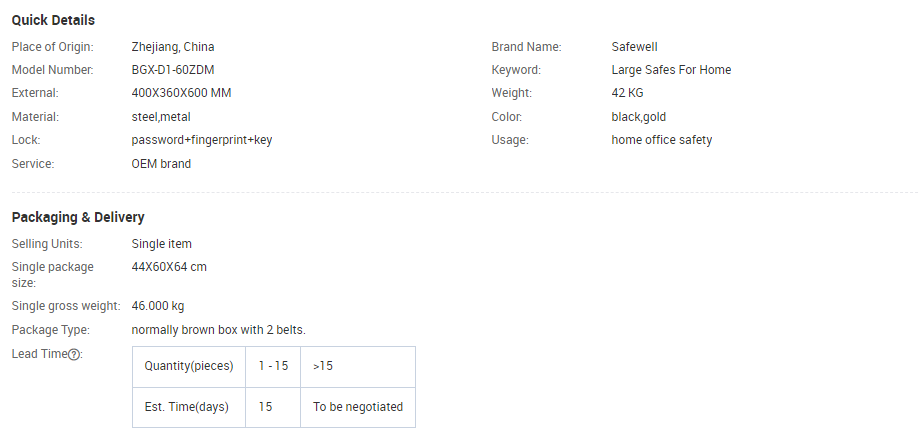
Task: Click the Est. Time(days) table cell
Action: pyautogui.click(x=189, y=407)
